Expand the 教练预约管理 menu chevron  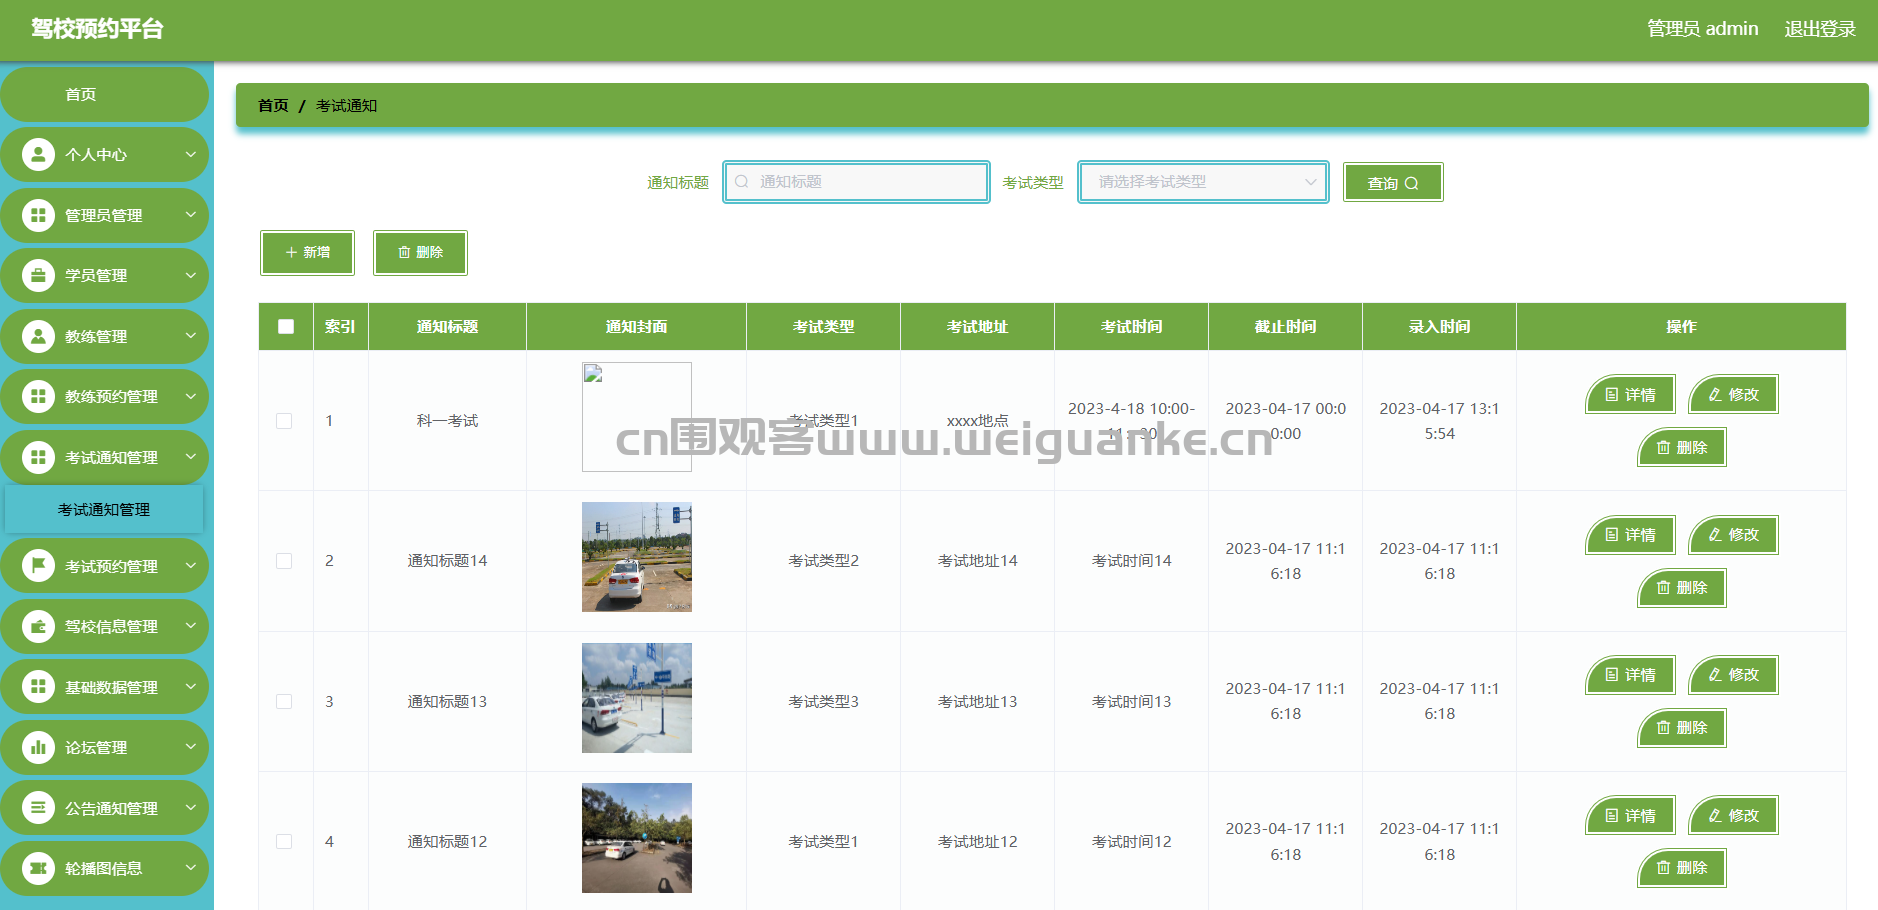pos(190,396)
